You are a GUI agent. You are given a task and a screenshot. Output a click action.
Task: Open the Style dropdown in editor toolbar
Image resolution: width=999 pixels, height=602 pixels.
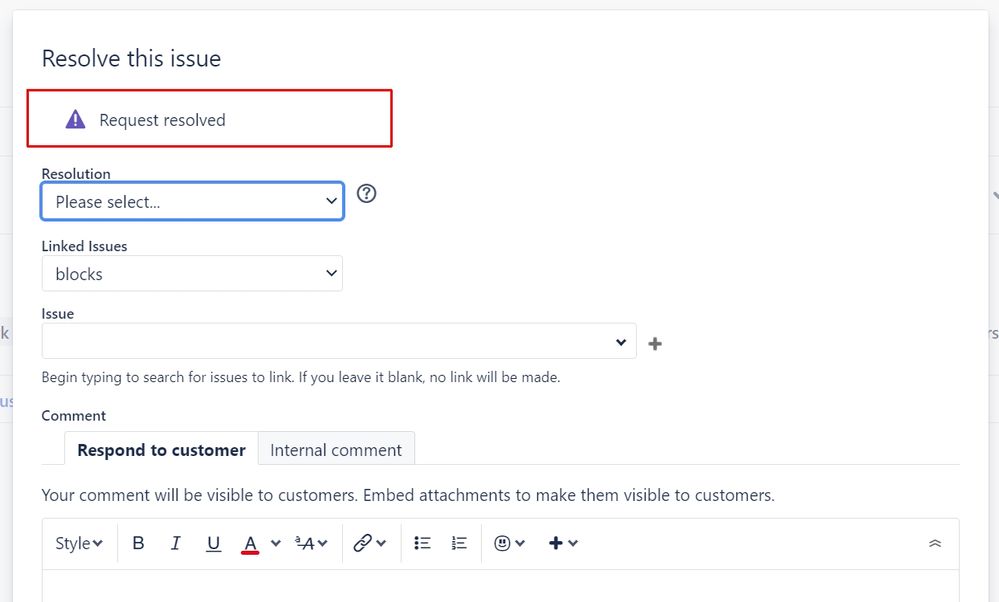coord(78,543)
